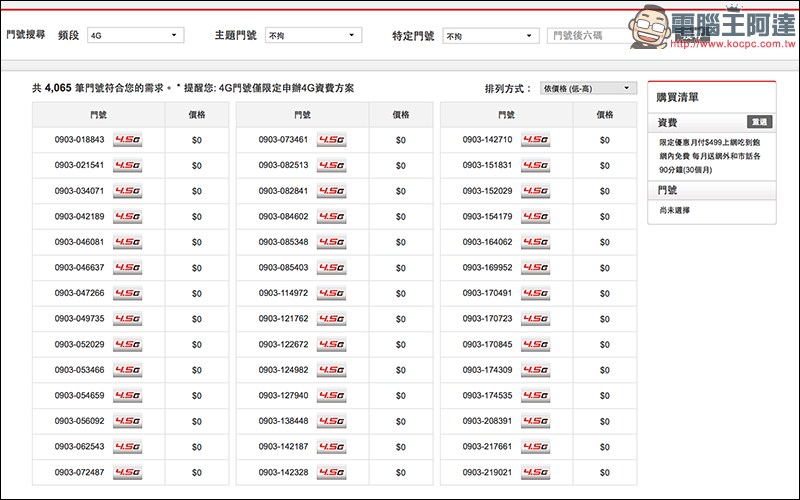
Task: Click 4.5G badge beside 0903-046081
Action: click(x=128, y=242)
